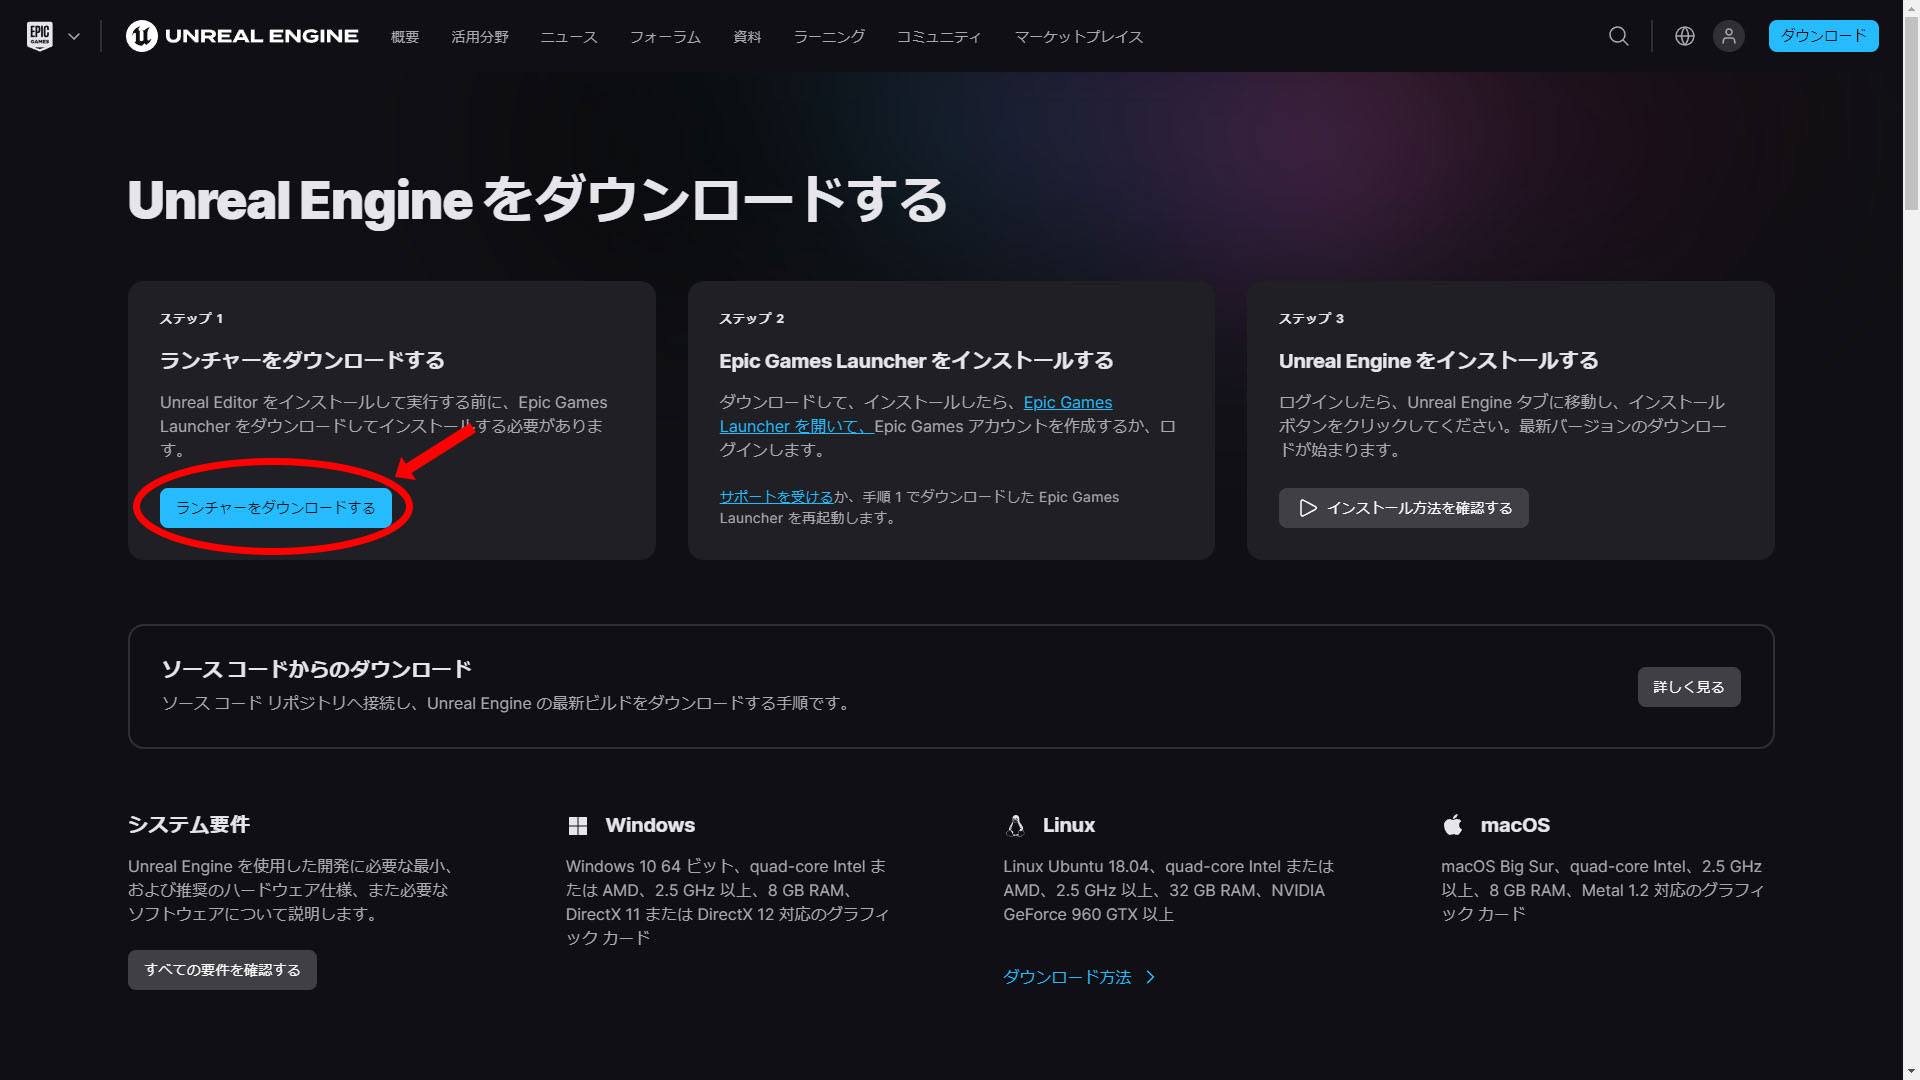
Task: Click the Windows heading text
Action: 650,825
